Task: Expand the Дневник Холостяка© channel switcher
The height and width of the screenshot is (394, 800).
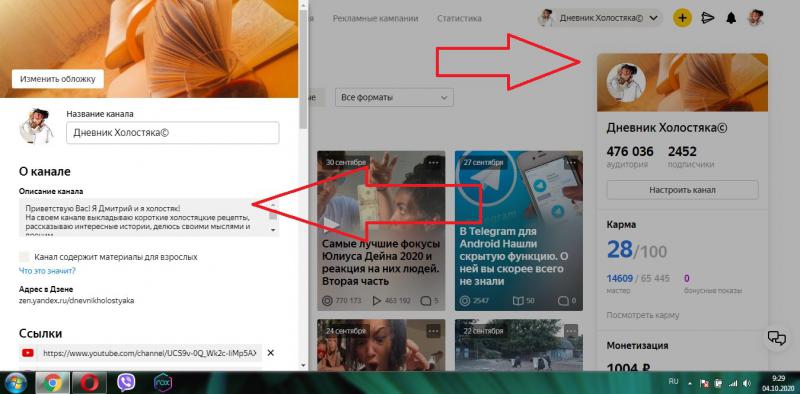Action: [600, 18]
